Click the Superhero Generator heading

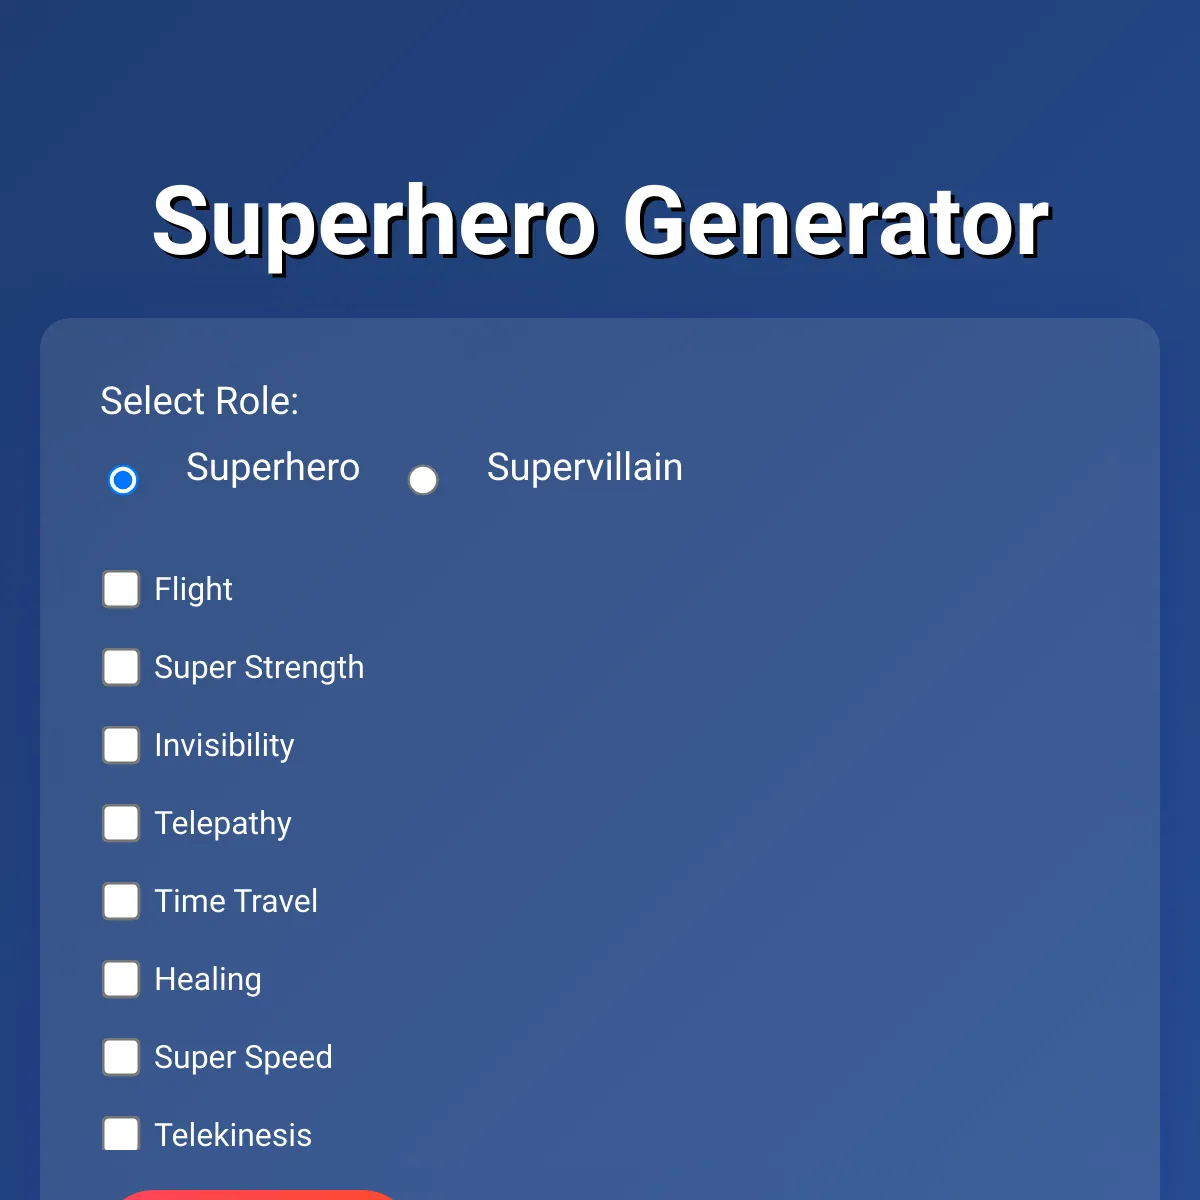tap(600, 221)
